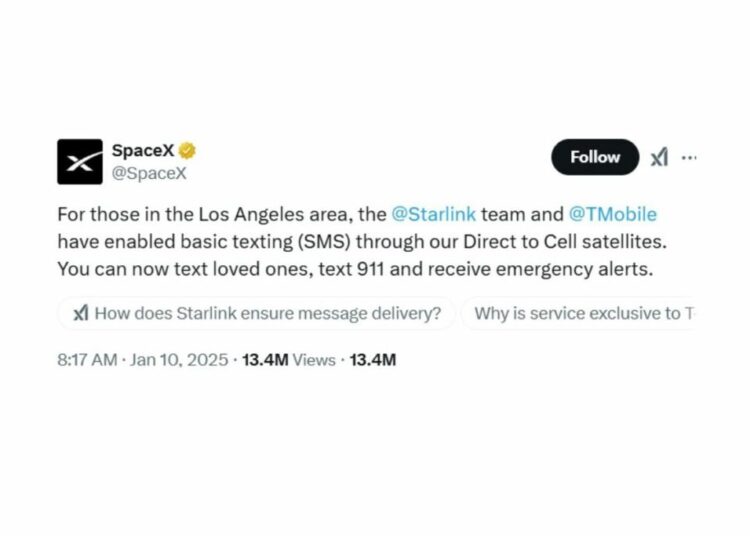Open the SpaceX profile avatar
Image resolution: width=750 pixels, height=536 pixels.
[80, 162]
